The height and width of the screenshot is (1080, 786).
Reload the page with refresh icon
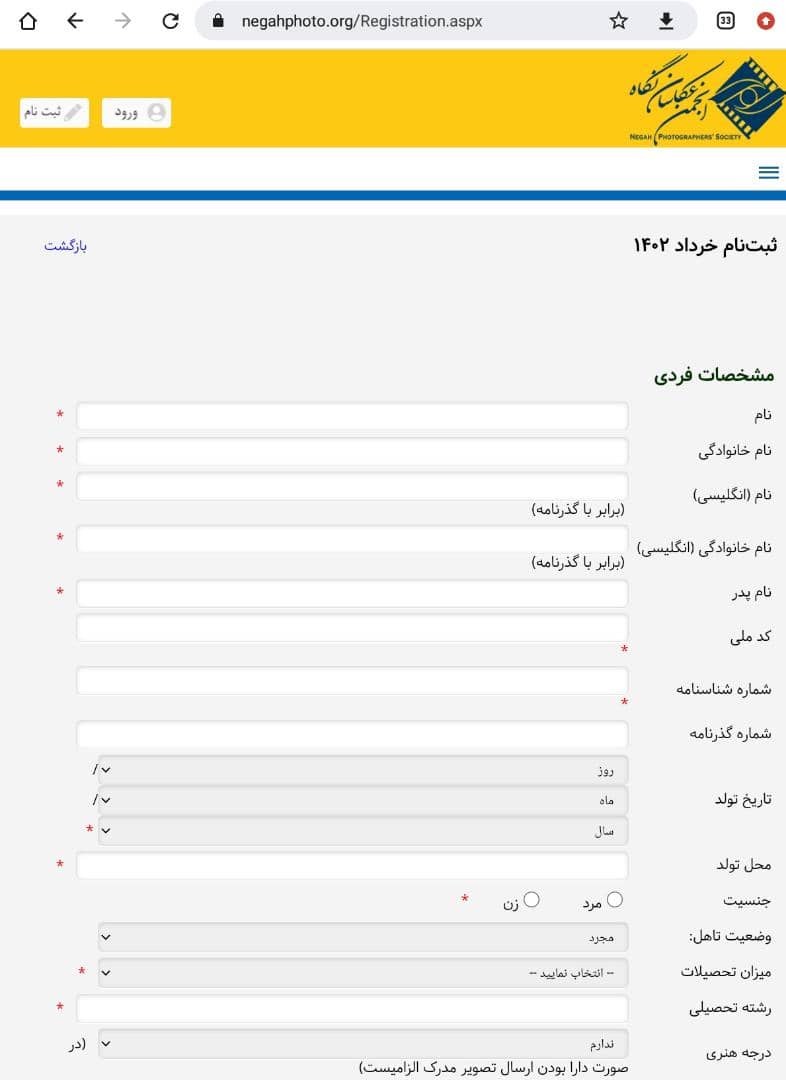point(170,21)
